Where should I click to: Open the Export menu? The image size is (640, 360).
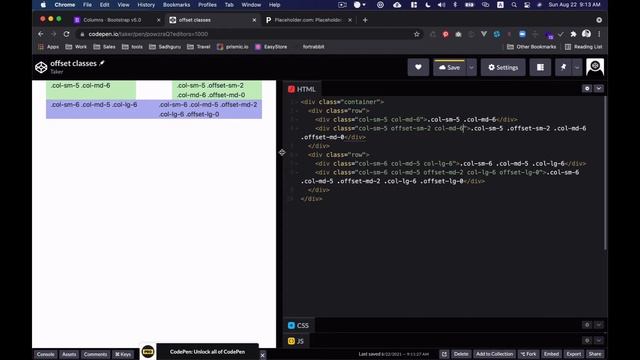[x=573, y=354]
